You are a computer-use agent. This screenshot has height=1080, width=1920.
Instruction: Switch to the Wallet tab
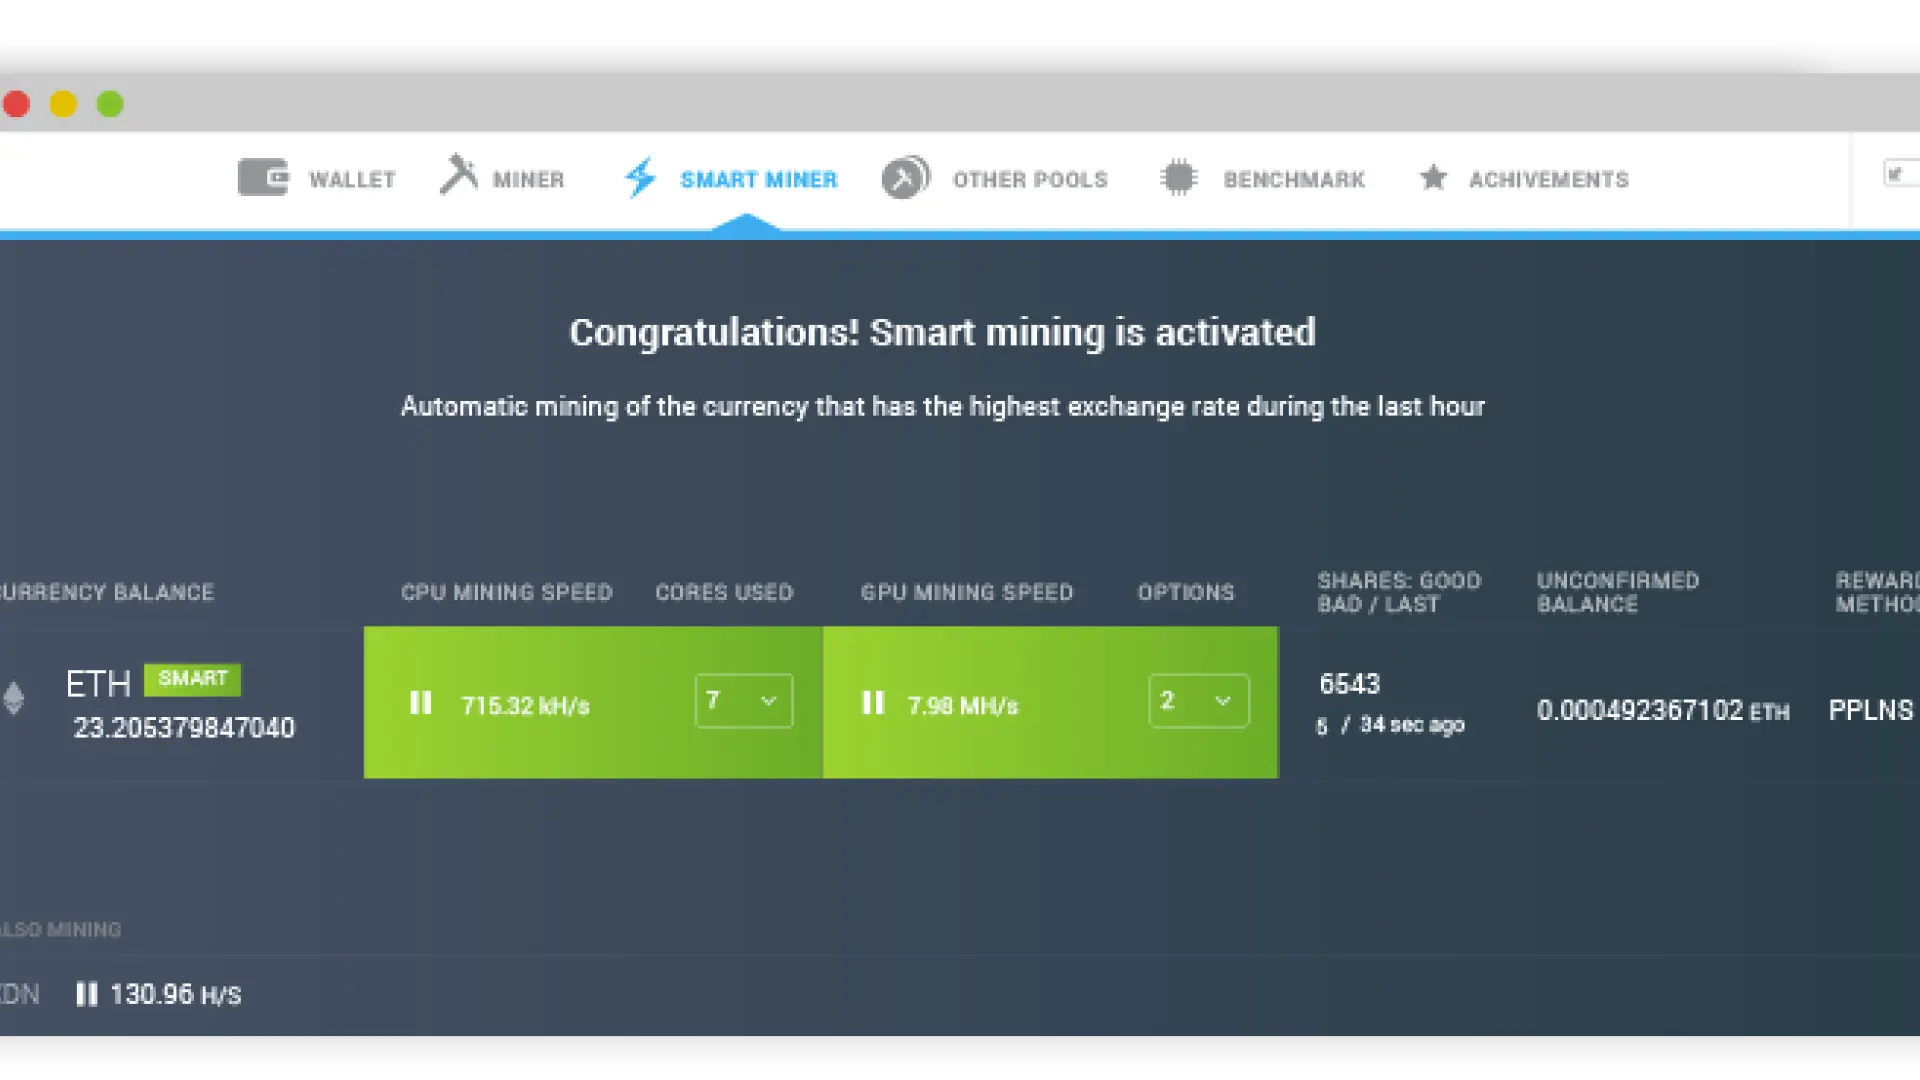coord(352,178)
